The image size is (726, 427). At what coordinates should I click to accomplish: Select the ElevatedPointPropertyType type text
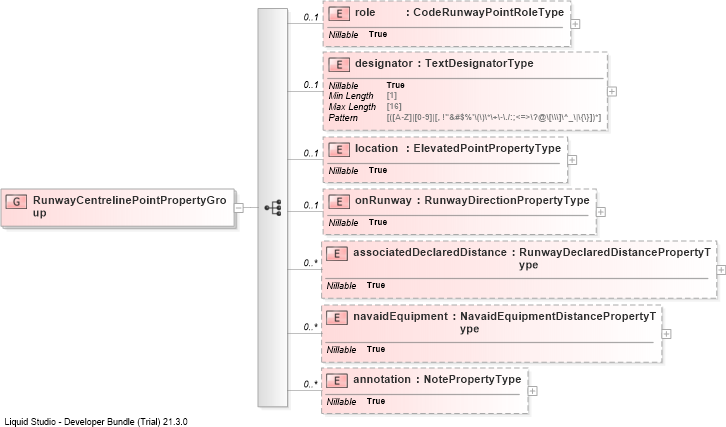click(487, 148)
